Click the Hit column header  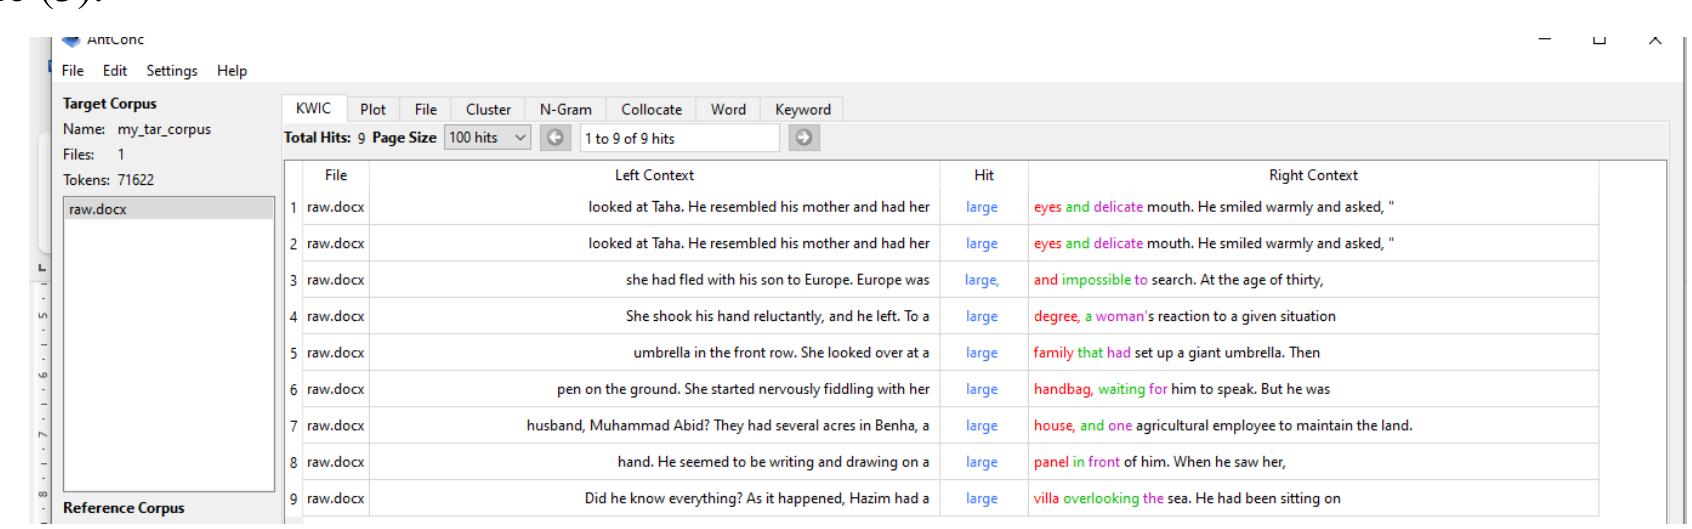[984, 176]
